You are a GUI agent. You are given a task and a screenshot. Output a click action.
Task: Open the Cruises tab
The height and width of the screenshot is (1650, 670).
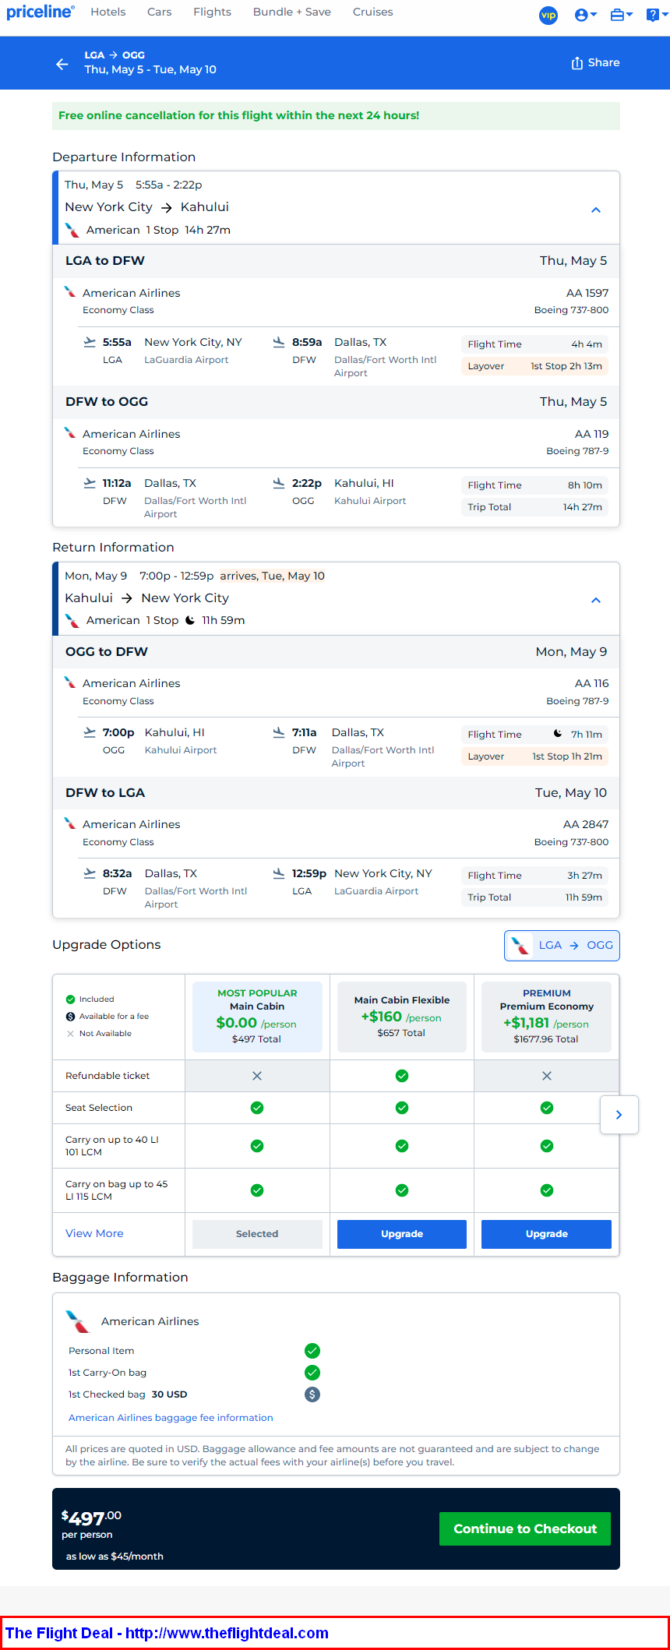(x=373, y=12)
